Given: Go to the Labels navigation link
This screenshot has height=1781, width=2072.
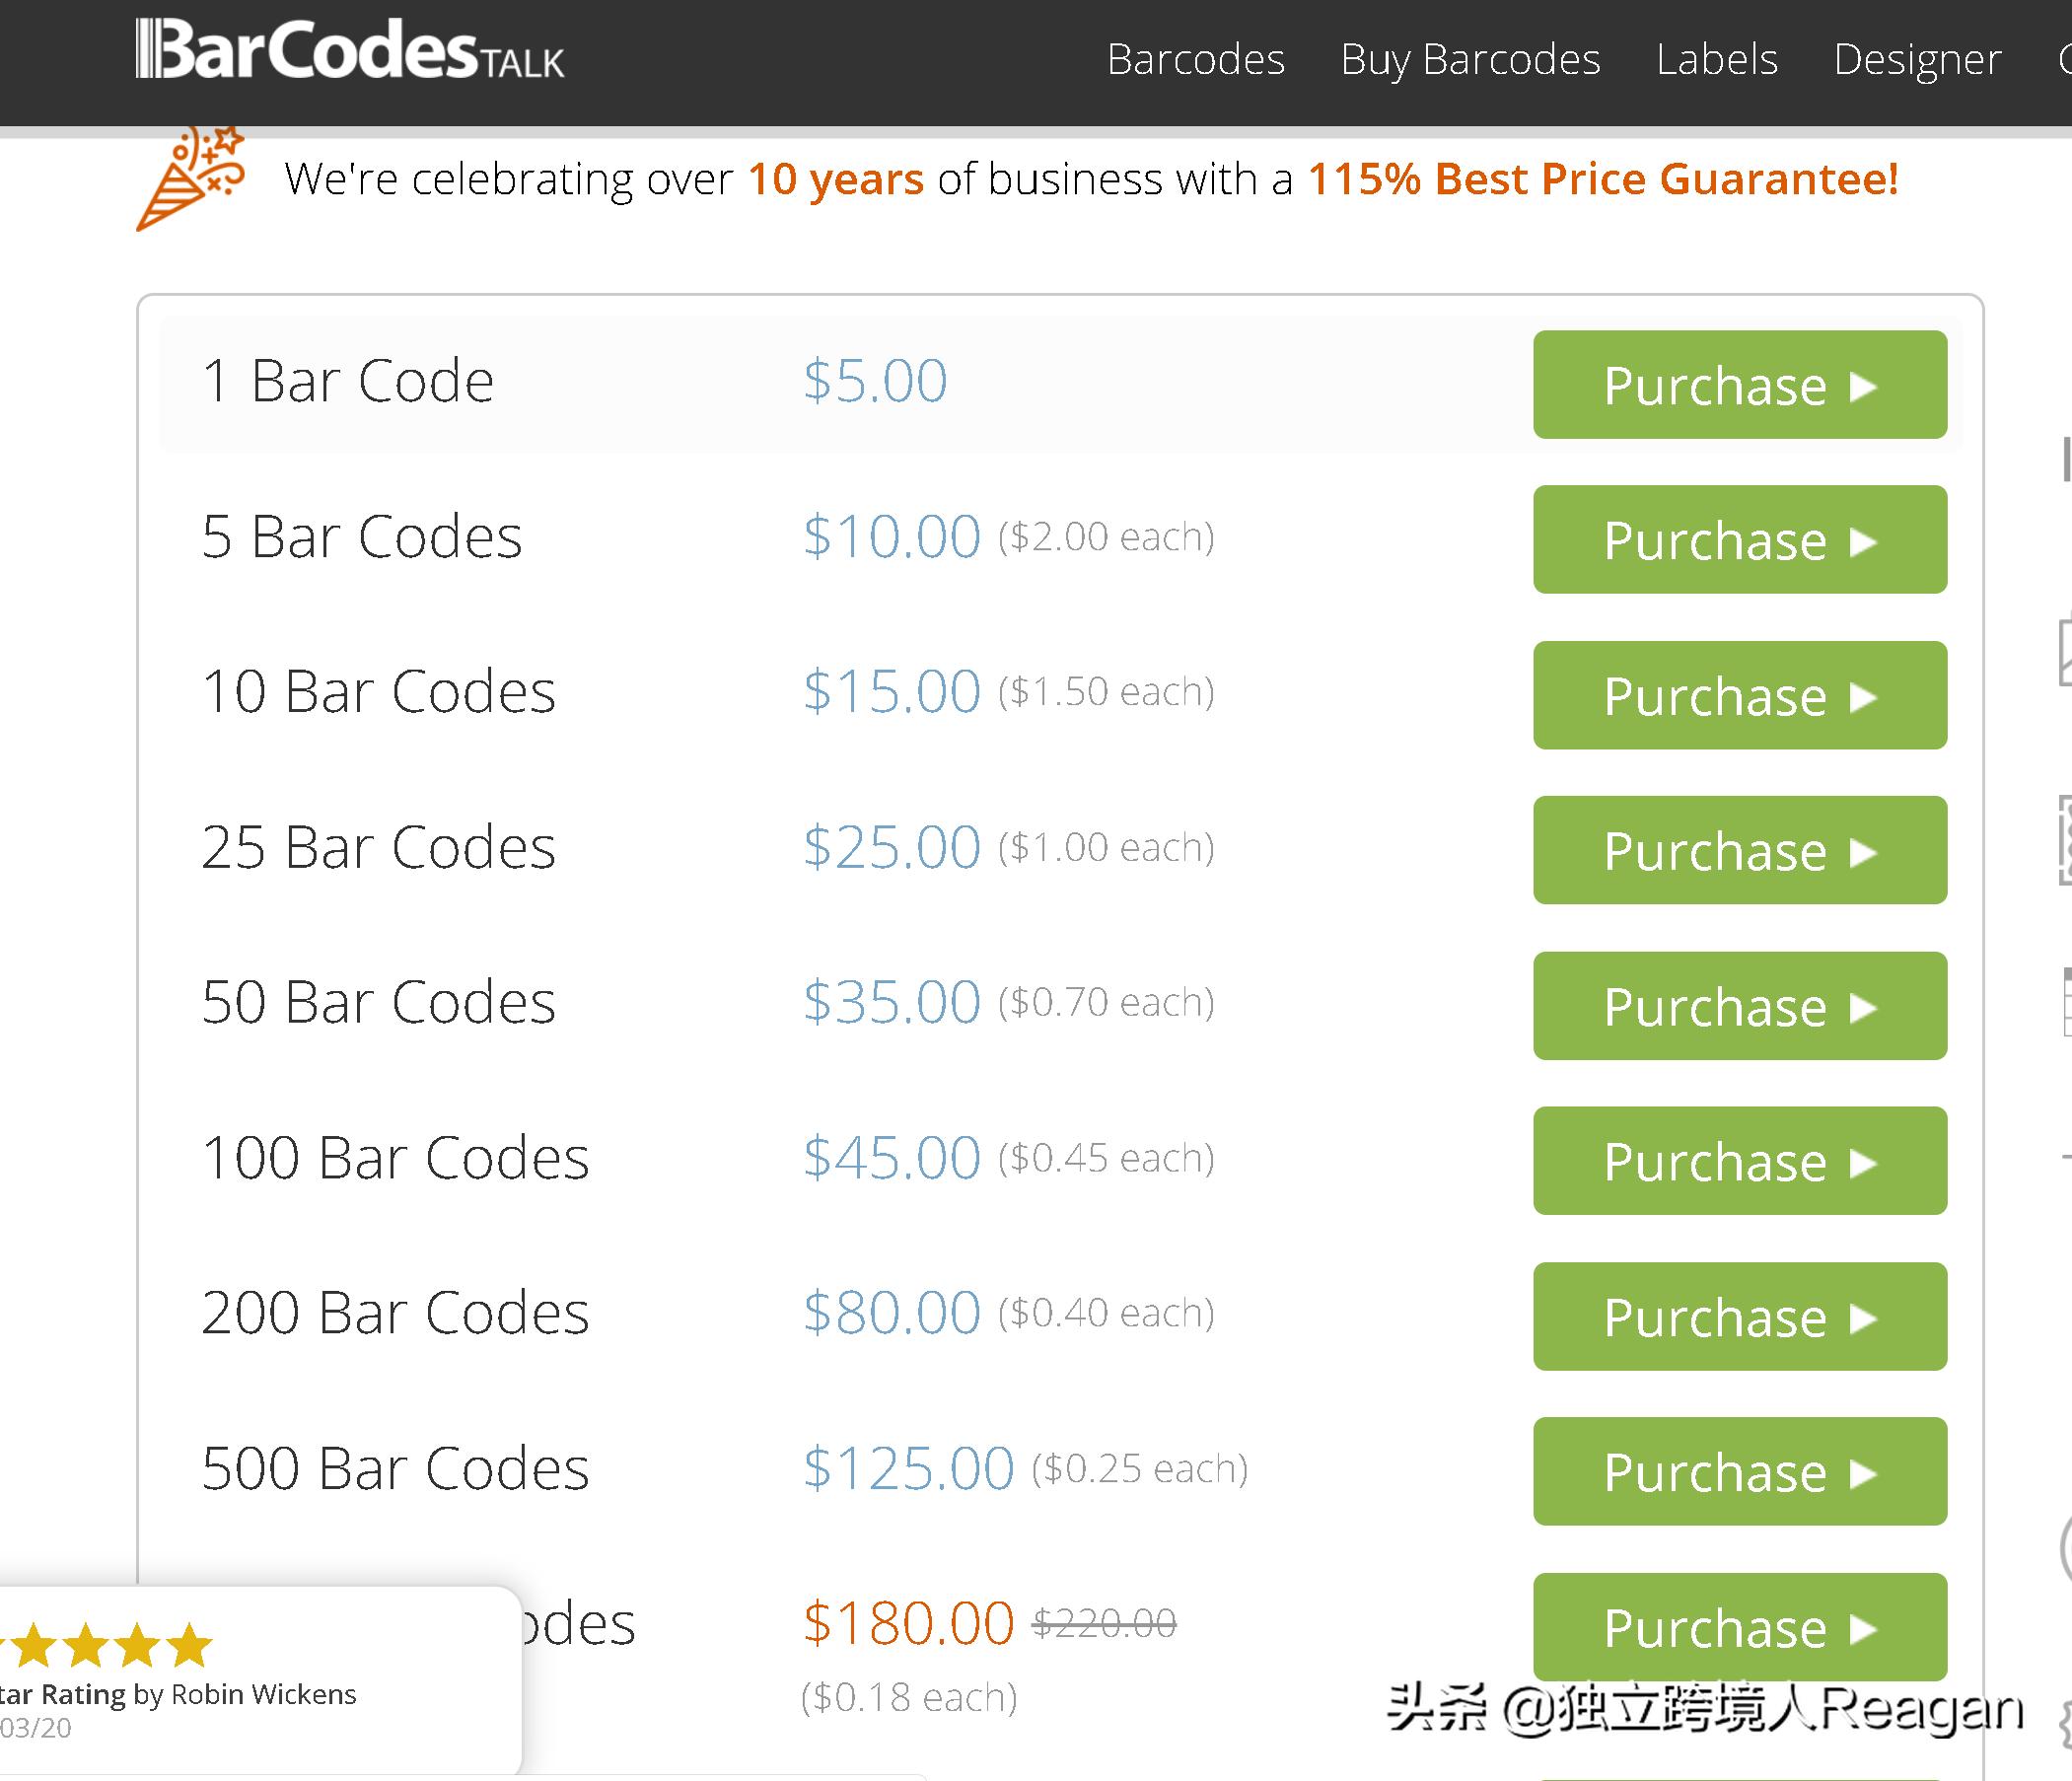Looking at the screenshot, I should [x=1717, y=60].
